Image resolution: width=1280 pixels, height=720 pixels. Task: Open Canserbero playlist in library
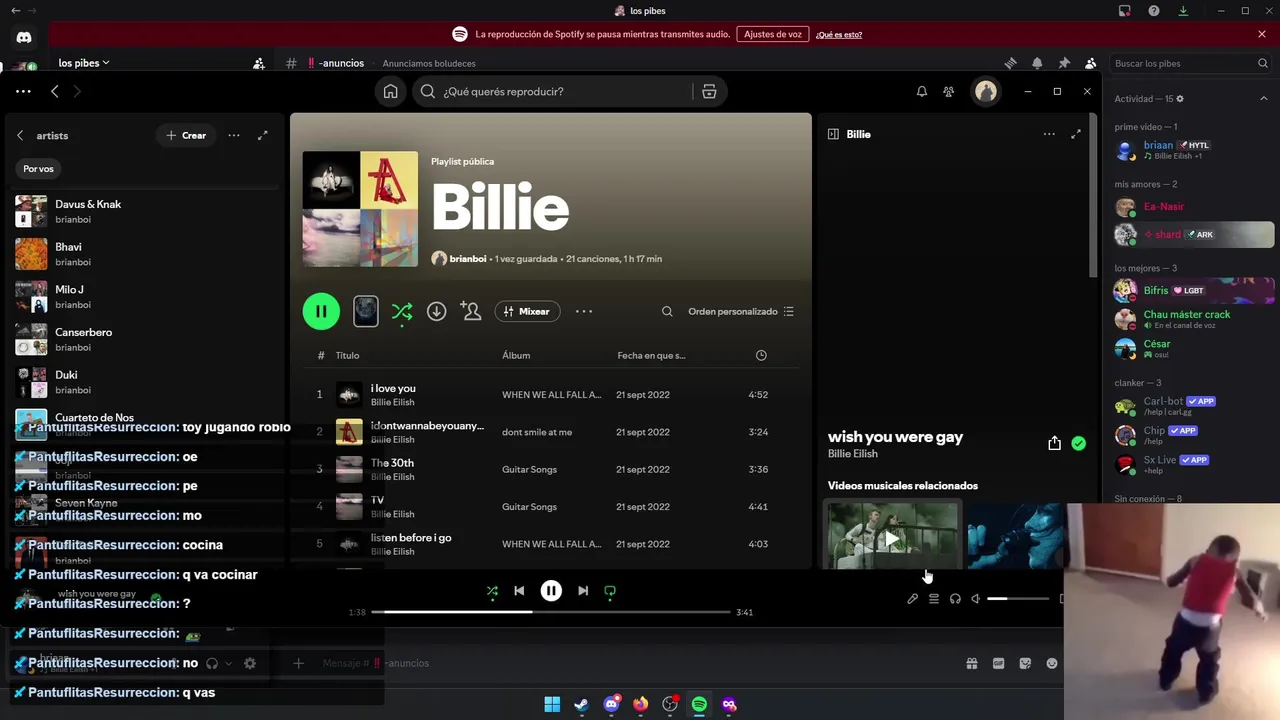(145, 339)
